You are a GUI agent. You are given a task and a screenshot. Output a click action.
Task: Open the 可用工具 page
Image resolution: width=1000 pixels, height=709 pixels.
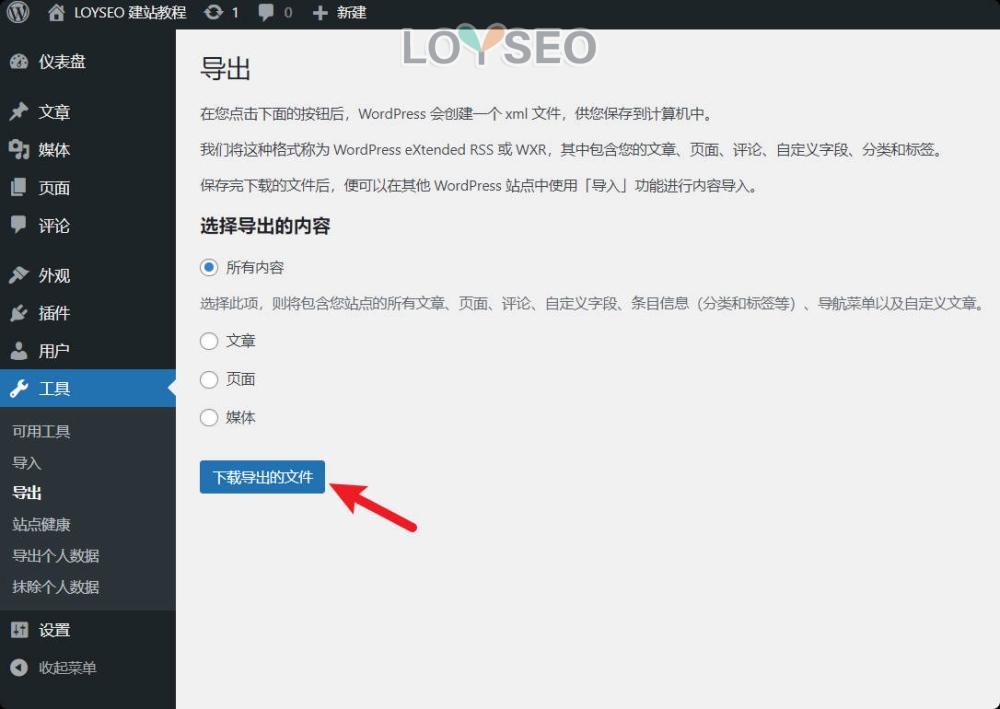(44, 431)
